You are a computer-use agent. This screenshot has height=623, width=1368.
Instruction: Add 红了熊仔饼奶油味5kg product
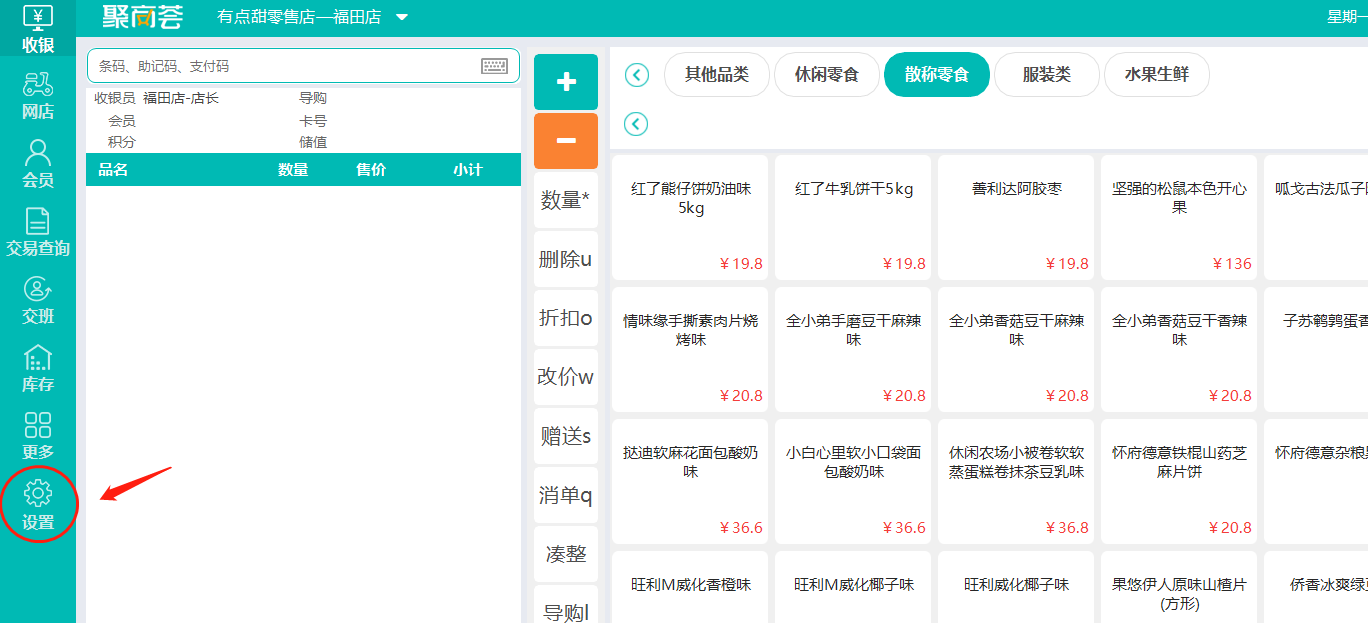pyautogui.click(x=690, y=217)
